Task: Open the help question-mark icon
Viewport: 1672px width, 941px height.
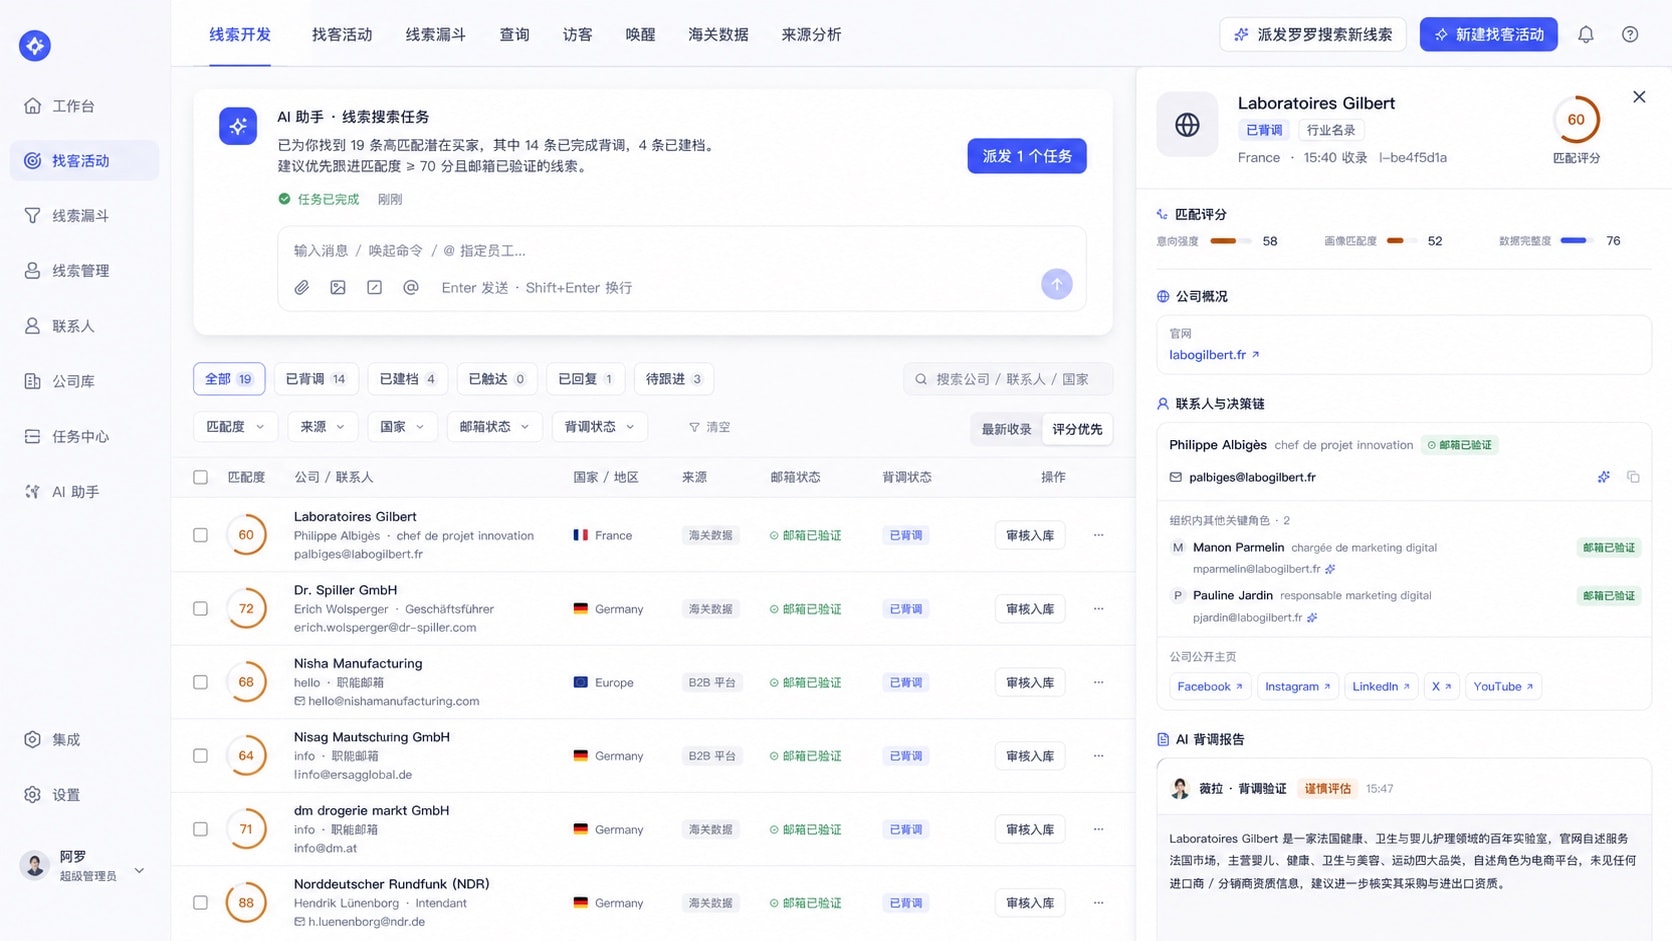Action: click(1630, 35)
